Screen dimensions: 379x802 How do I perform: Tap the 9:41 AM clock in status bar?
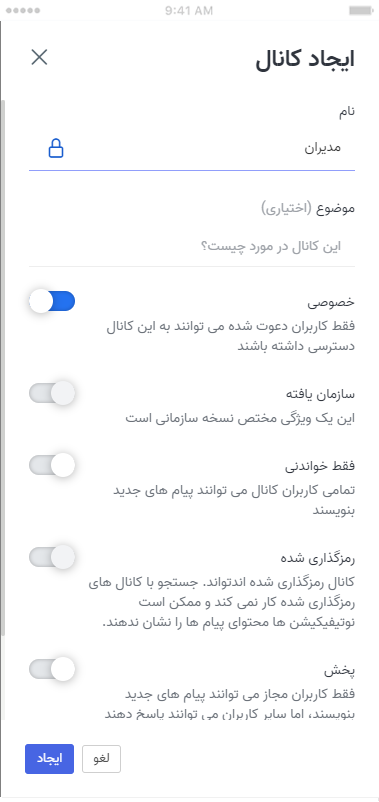pyautogui.click(x=189, y=10)
